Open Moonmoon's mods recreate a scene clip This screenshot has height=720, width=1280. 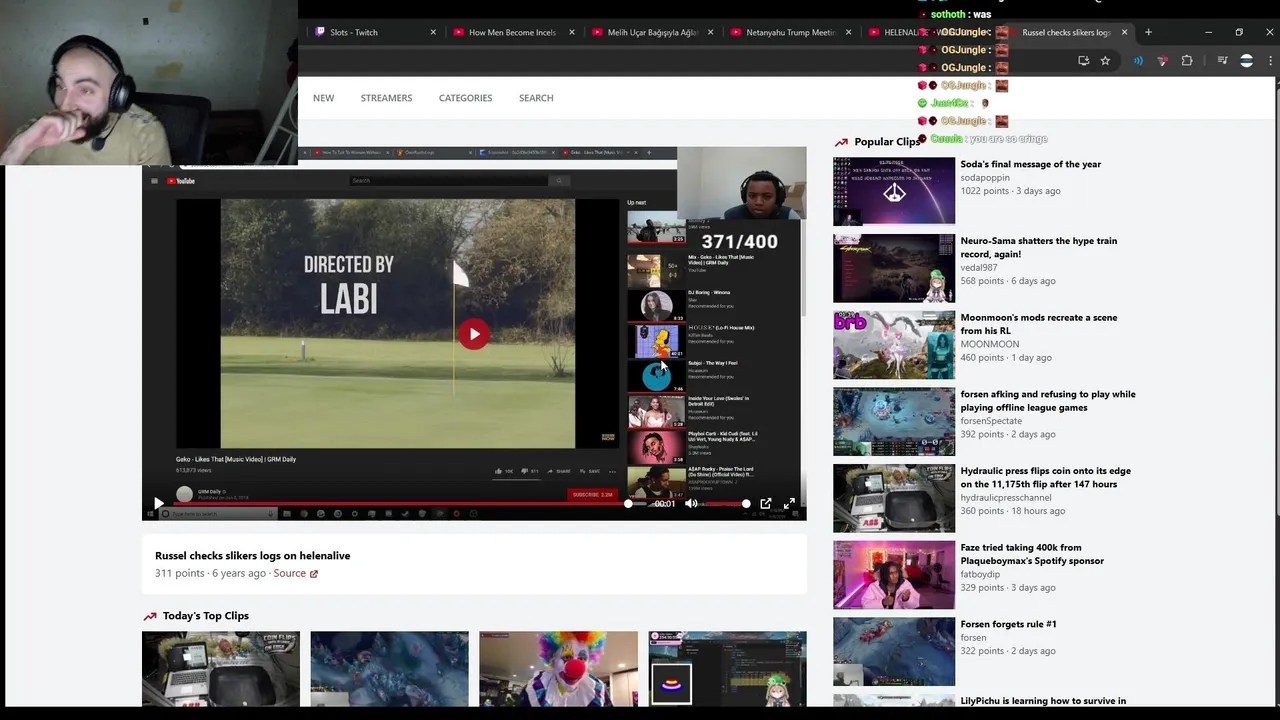(x=1038, y=324)
